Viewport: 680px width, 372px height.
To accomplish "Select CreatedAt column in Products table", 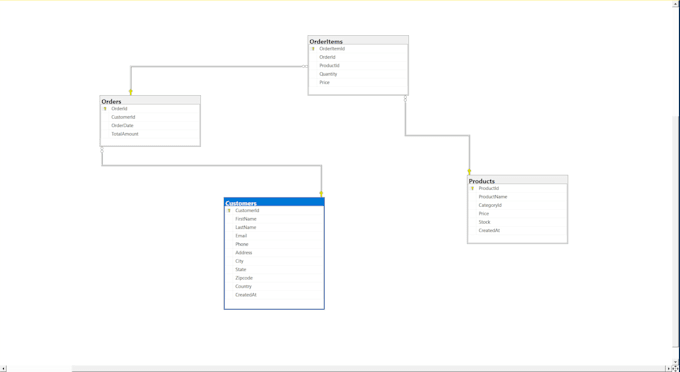I will click(x=517, y=231).
